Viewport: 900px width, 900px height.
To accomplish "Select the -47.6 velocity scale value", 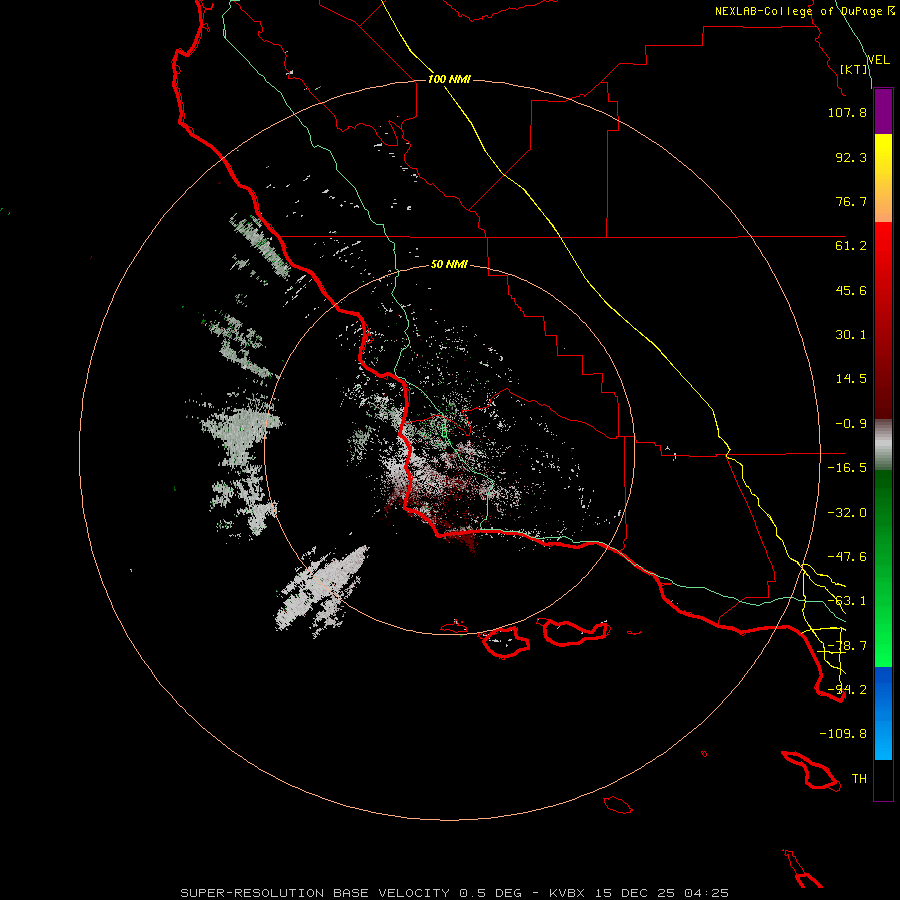I will 847,557.
